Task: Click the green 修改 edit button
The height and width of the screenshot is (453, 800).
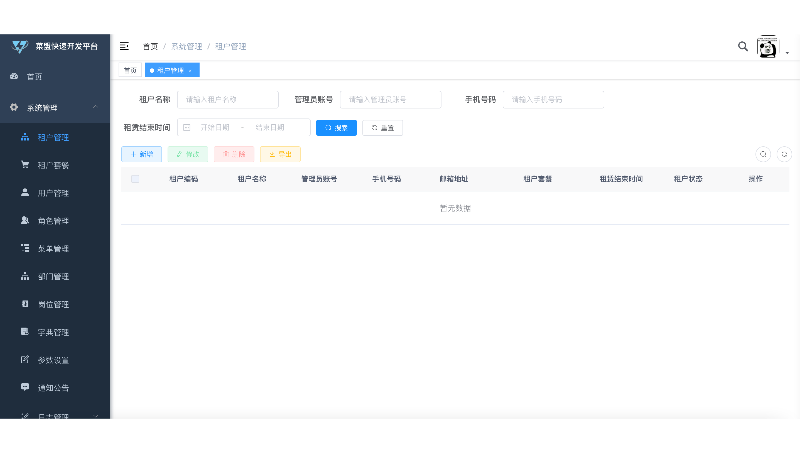Action: (188, 154)
